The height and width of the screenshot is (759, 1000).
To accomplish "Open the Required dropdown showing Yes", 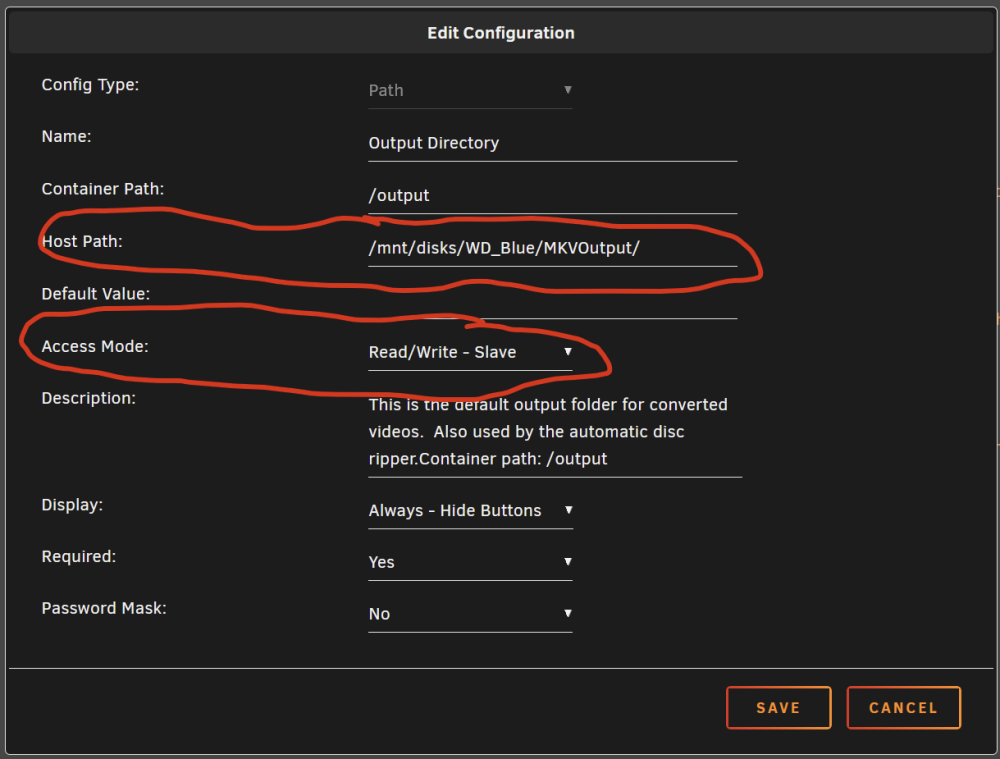I will pyautogui.click(x=470, y=563).
